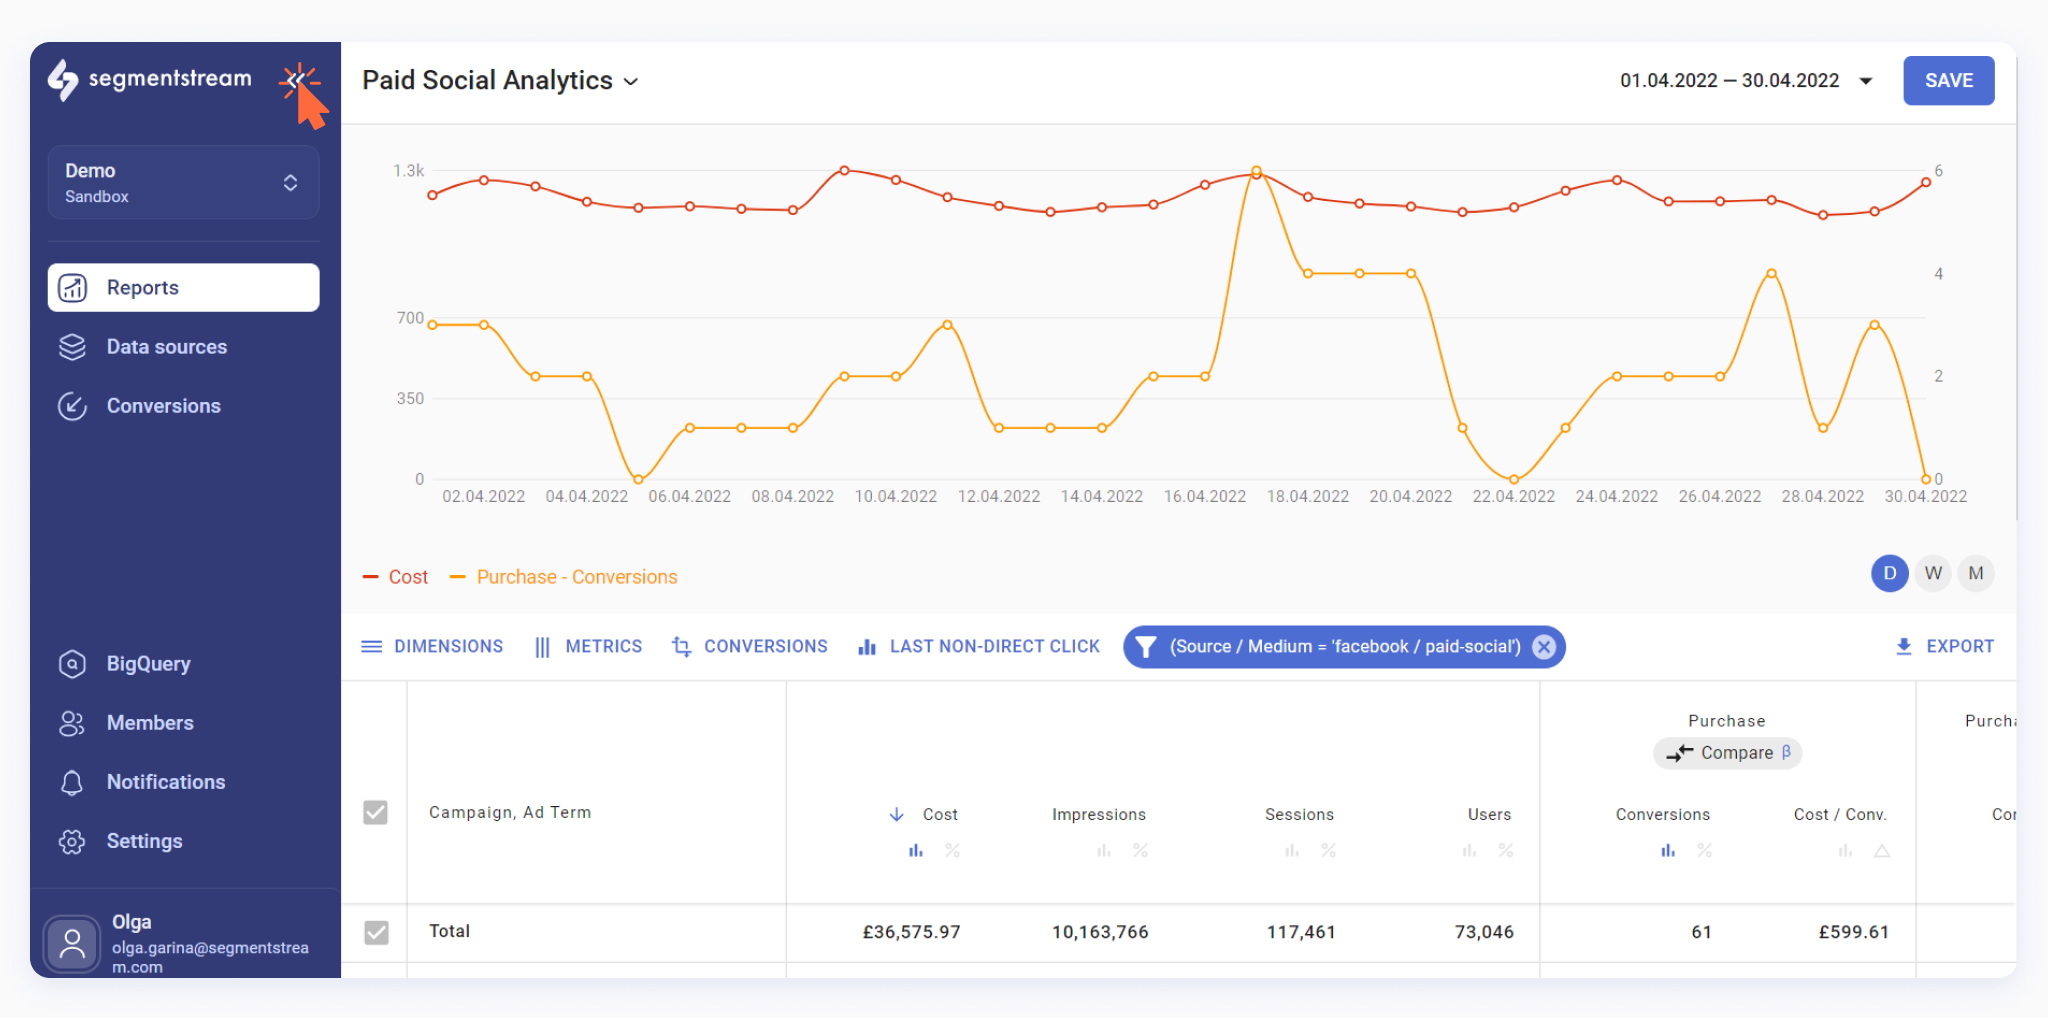Switch chart to monthly view
This screenshot has width=2048, height=1018.
point(1976,573)
